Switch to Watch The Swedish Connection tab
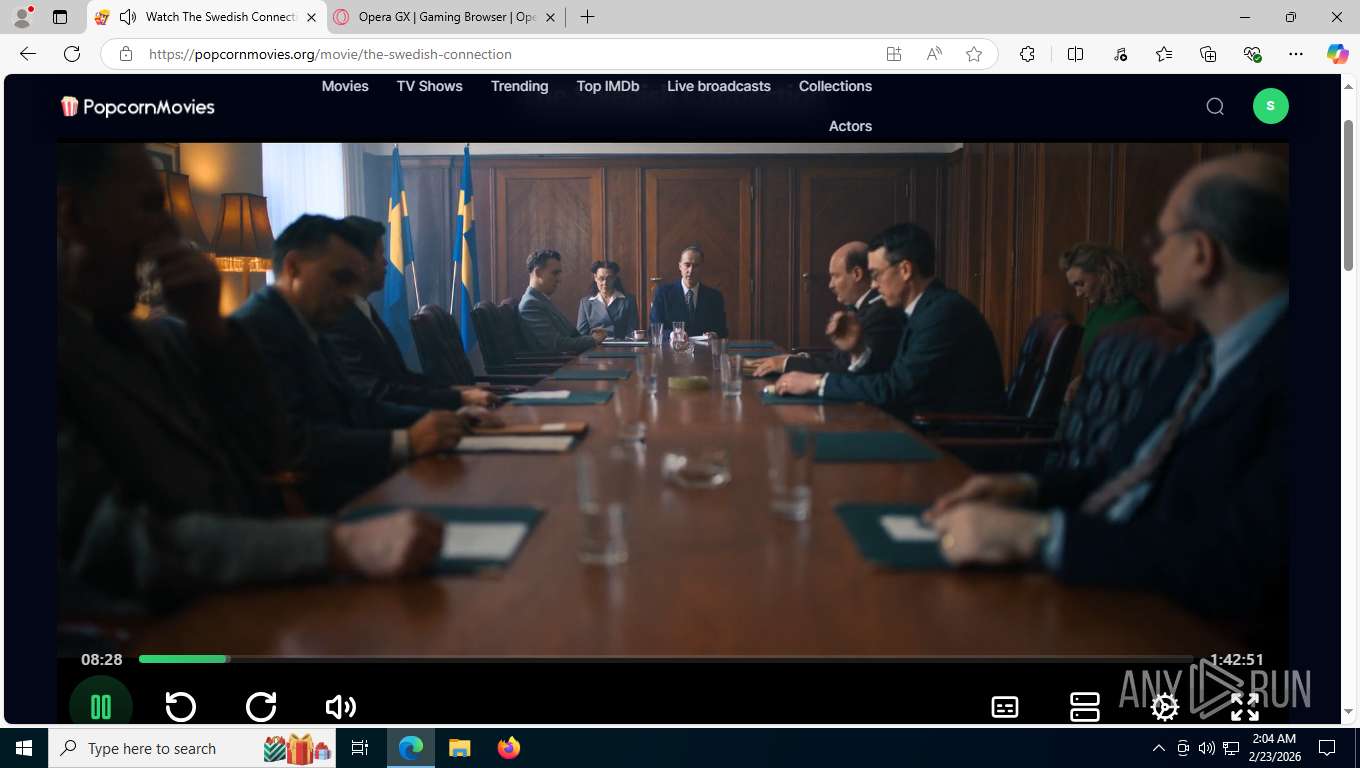Screen dimensions: 1360x768 point(207,17)
